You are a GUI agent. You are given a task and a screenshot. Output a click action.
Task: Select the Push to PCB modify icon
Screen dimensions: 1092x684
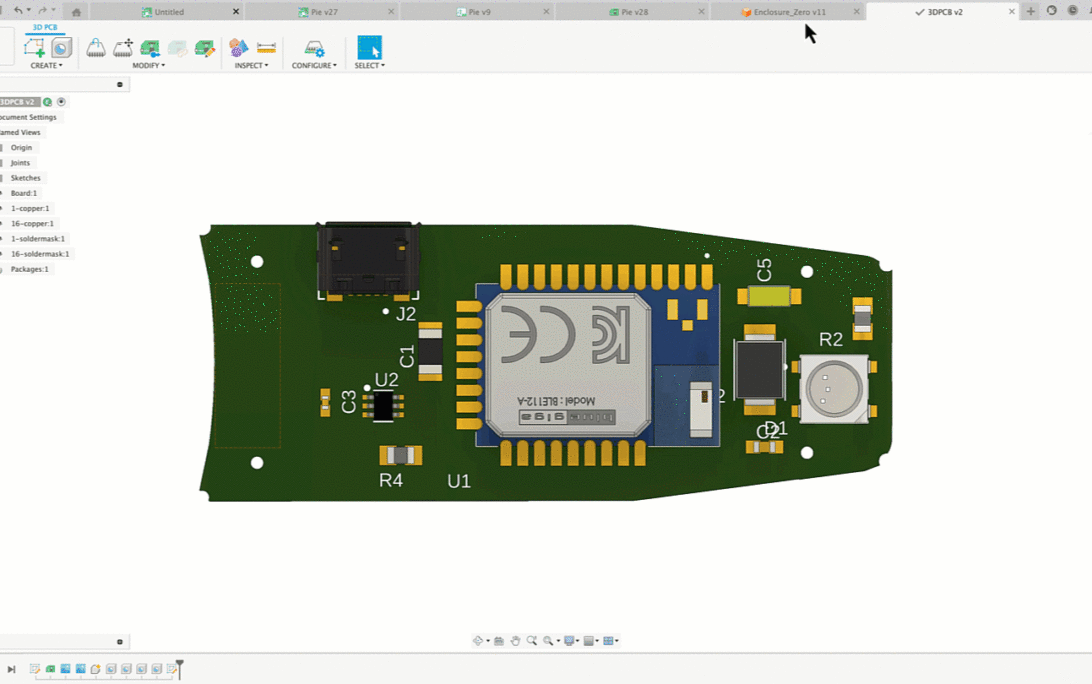tap(96, 48)
